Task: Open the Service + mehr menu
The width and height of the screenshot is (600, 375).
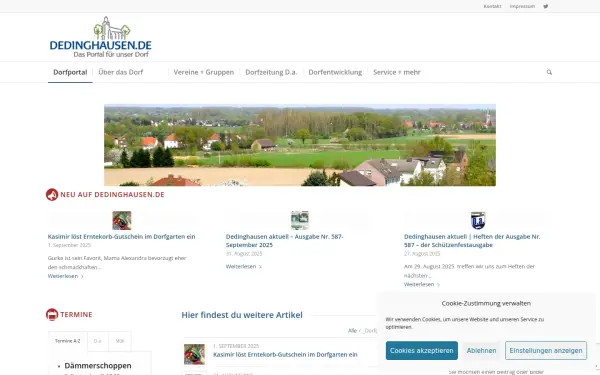Action: coord(397,72)
